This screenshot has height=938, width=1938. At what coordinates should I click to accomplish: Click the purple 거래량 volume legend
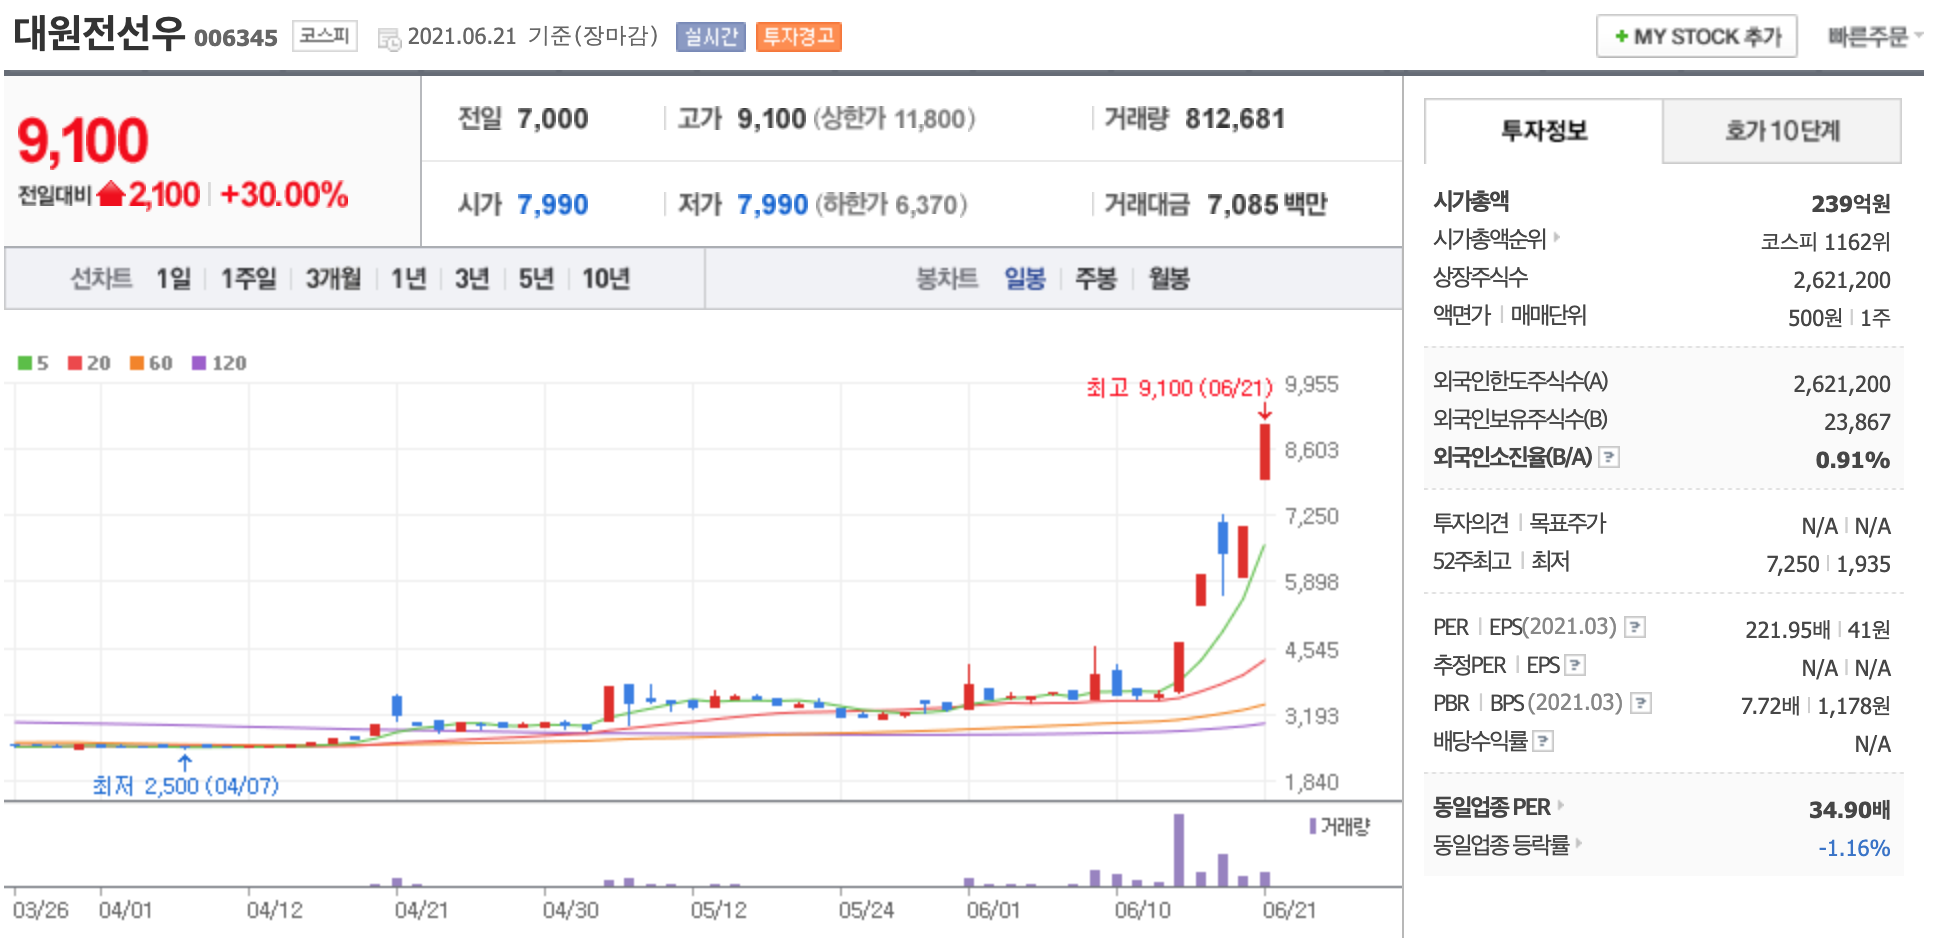pos(1340,826)
